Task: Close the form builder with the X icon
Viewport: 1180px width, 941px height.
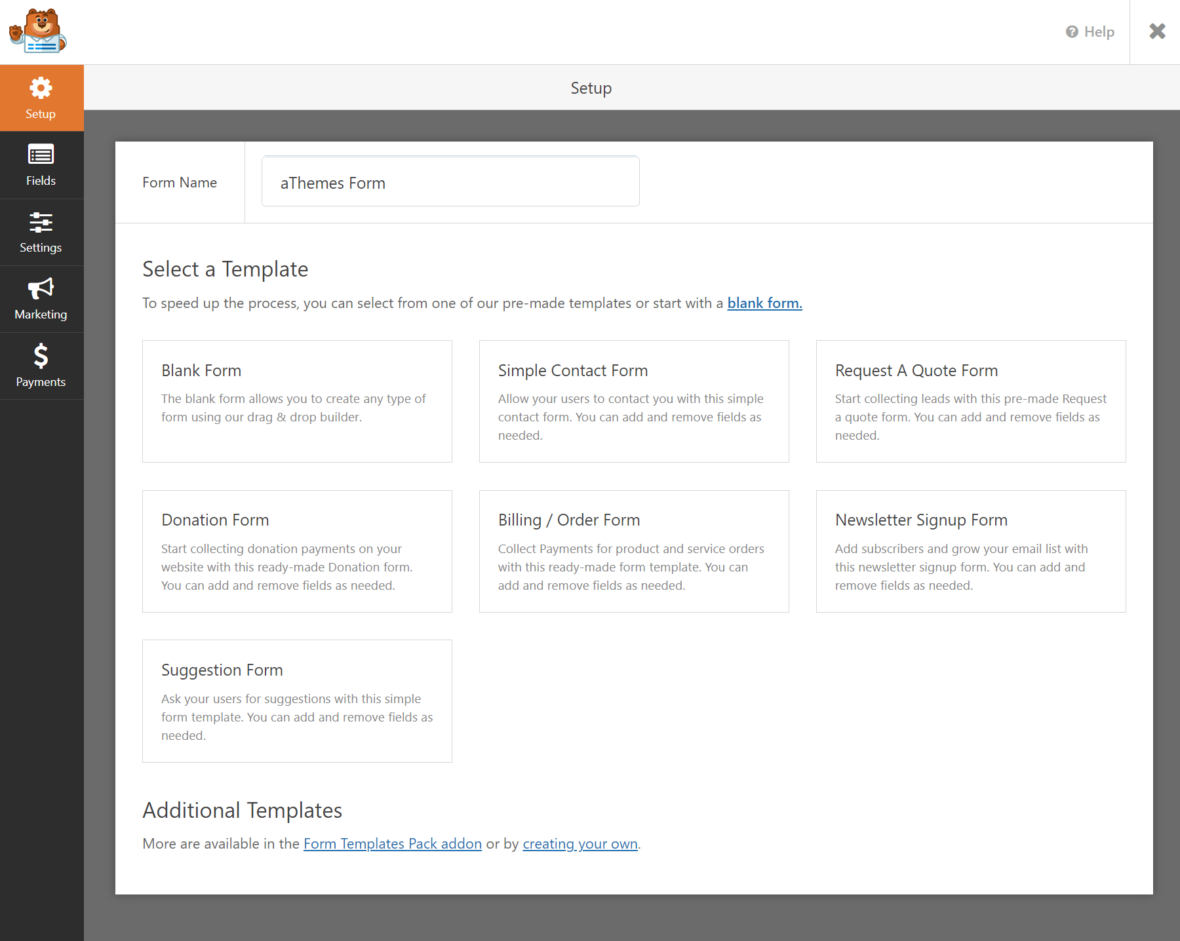Action: 1156,31
